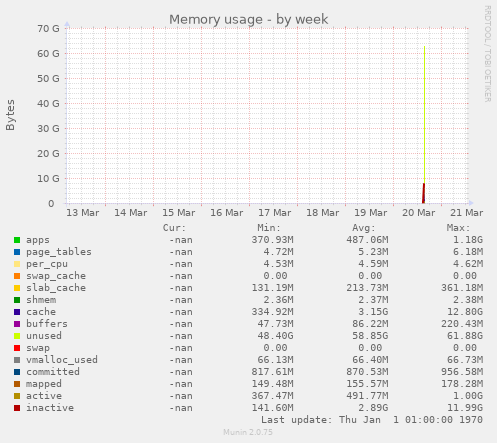Click apps max value 1.18G
The image size is (497, 443).
click(x=468, y=240)
